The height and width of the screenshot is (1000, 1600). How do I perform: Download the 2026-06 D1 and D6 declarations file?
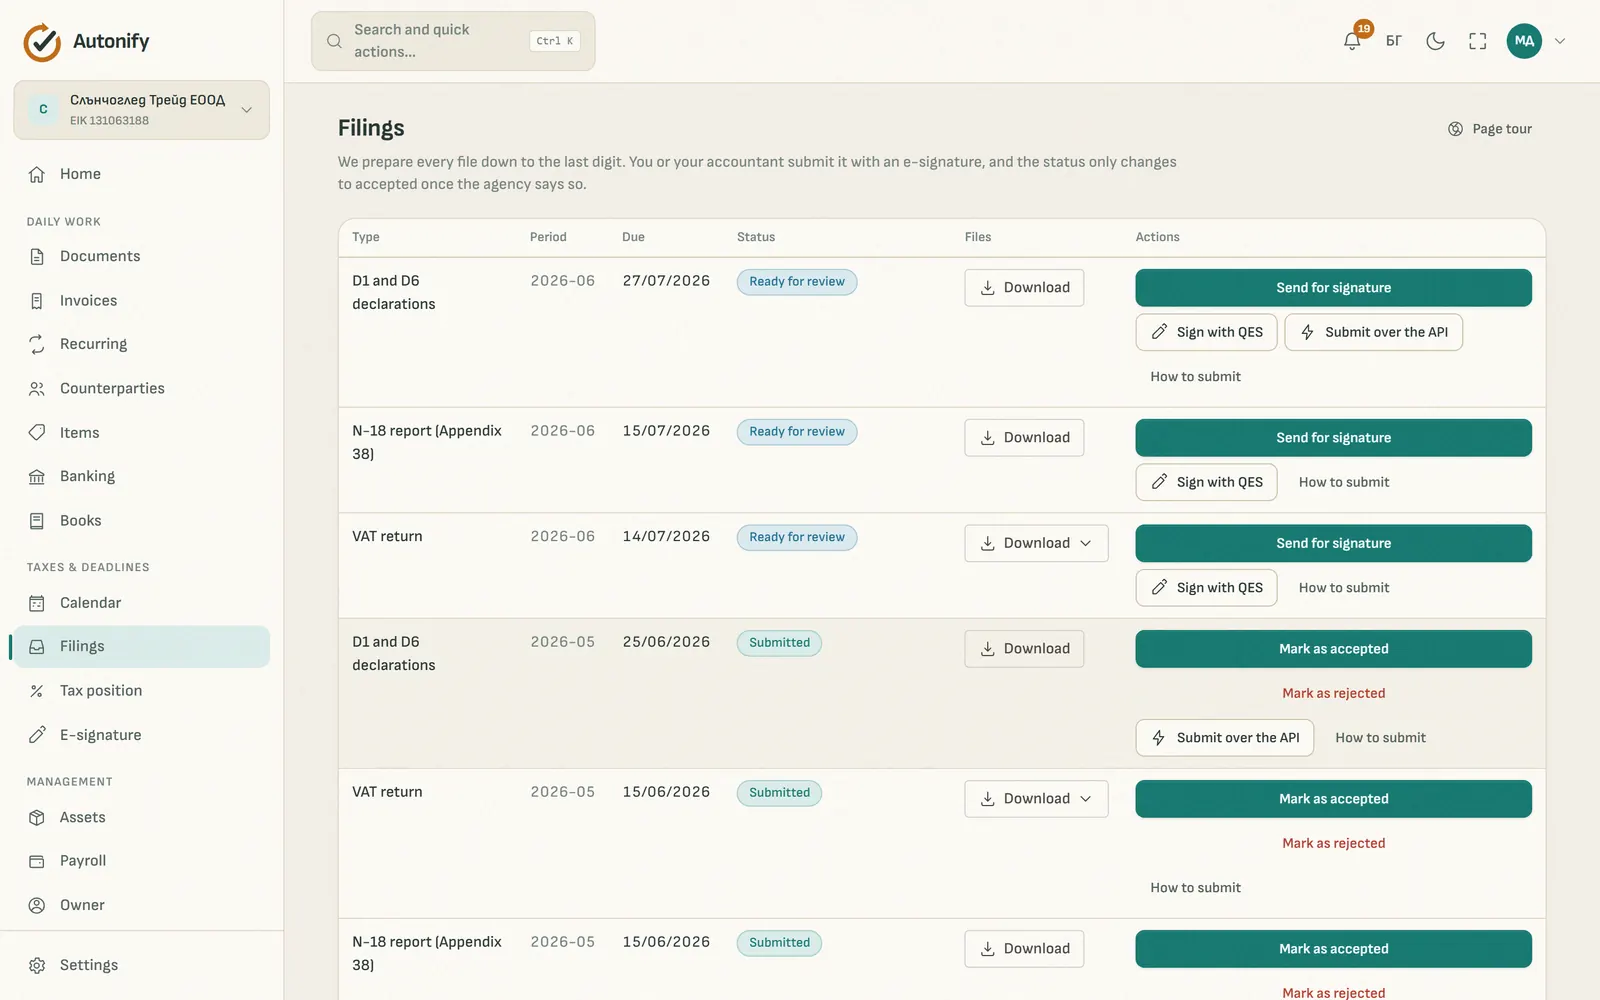pos(1024,288)
